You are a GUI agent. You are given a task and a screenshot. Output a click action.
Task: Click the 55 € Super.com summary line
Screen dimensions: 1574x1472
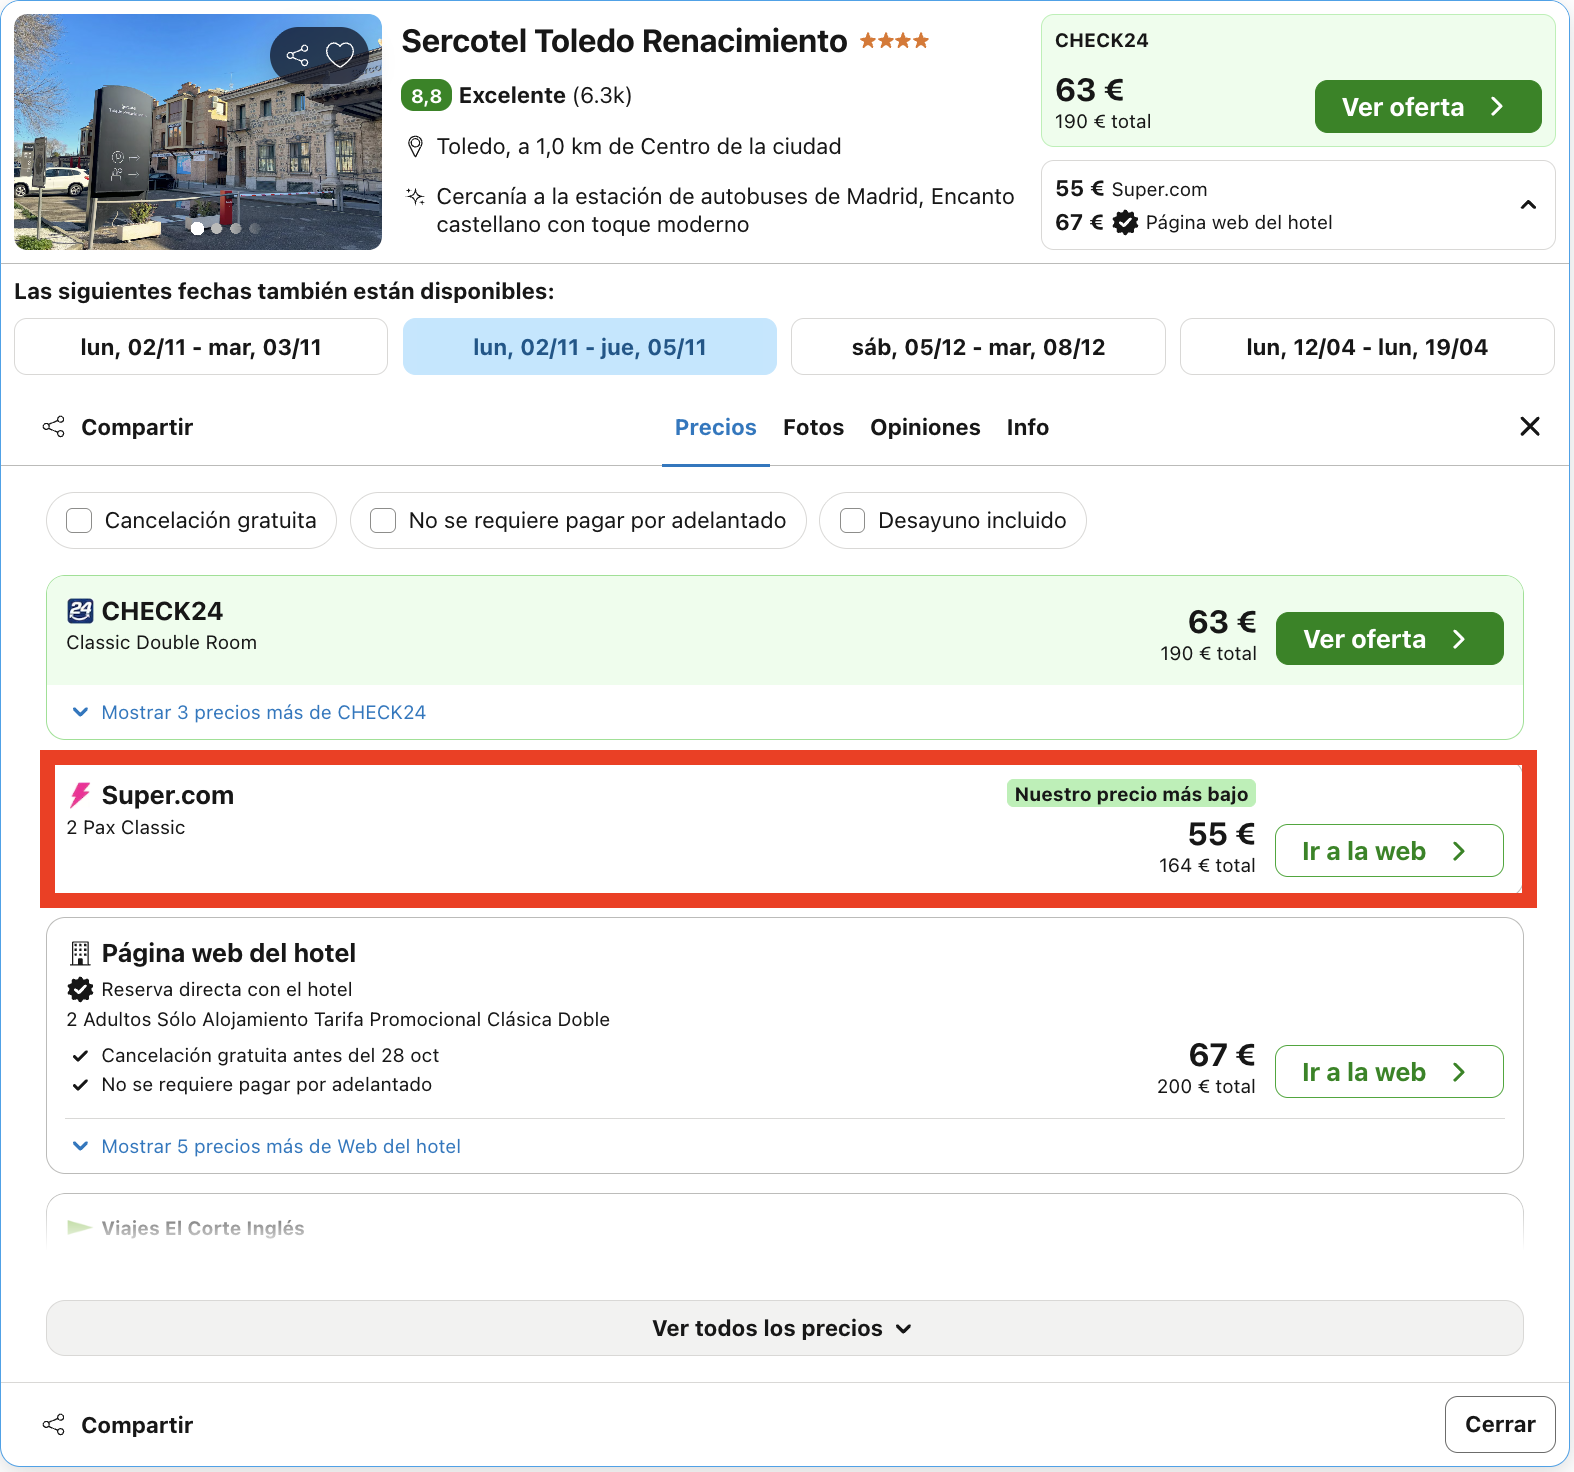tap(1132, 189)
